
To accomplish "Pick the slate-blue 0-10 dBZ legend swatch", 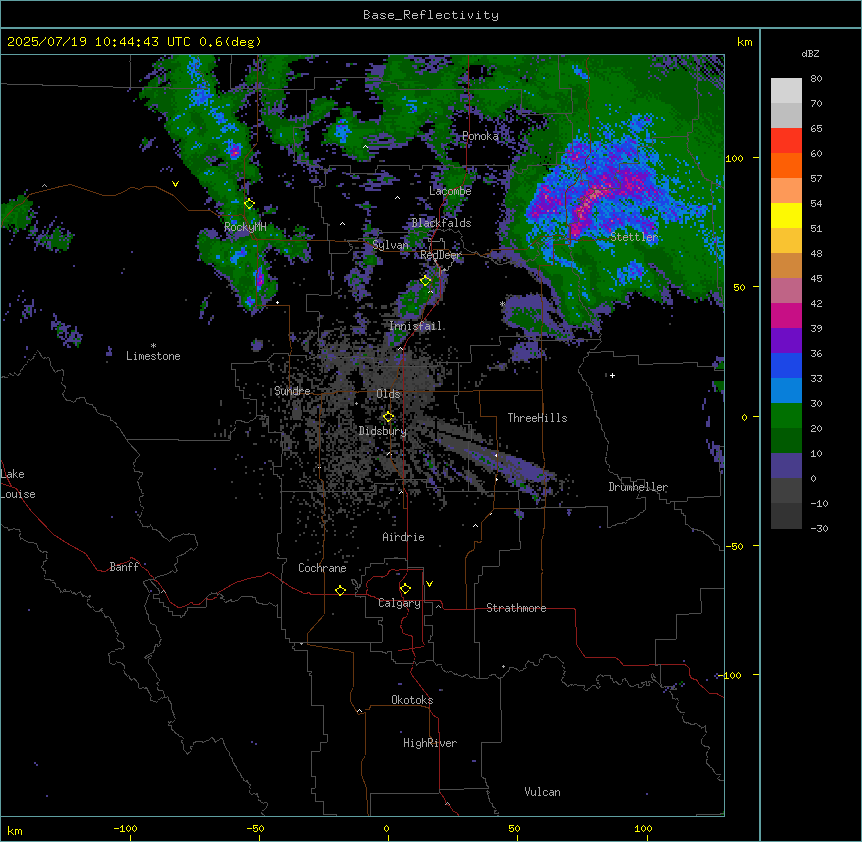I will pyautogui.click(x=786, y=466).
